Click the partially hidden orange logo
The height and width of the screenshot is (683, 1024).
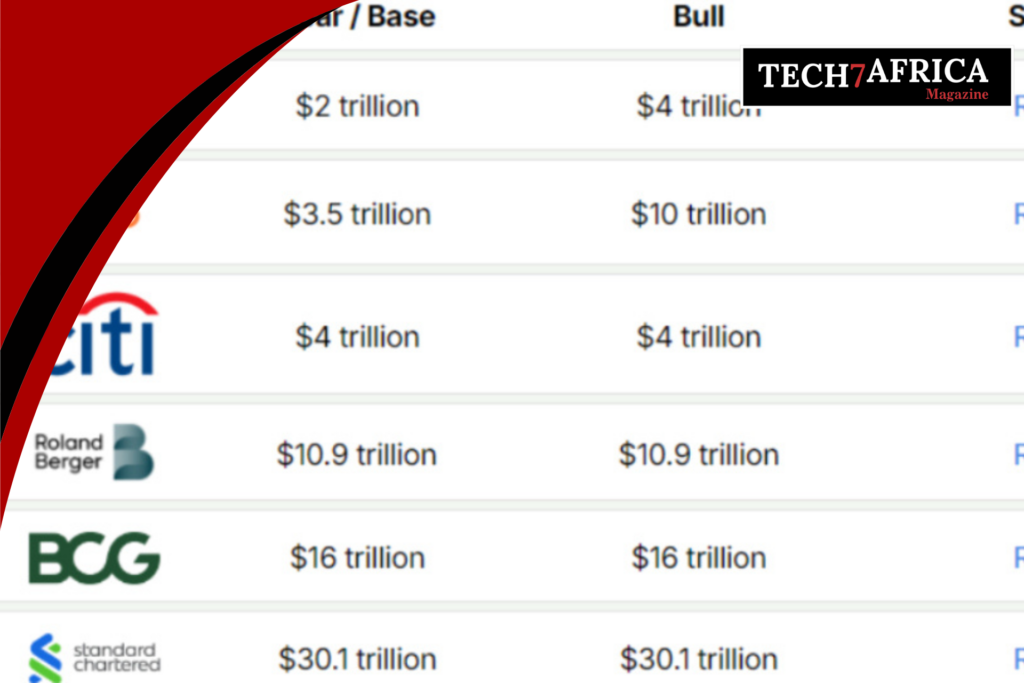tap(133, 217)
